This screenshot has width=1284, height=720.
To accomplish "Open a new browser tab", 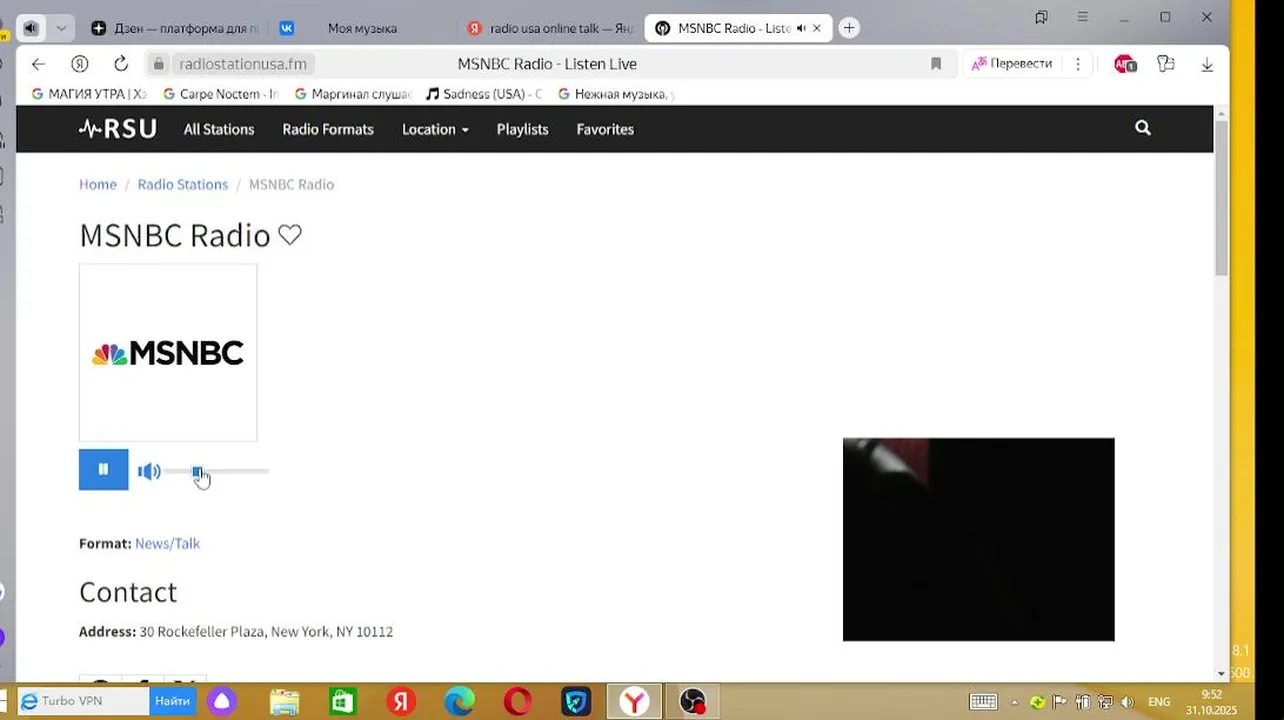I will 849,28.
